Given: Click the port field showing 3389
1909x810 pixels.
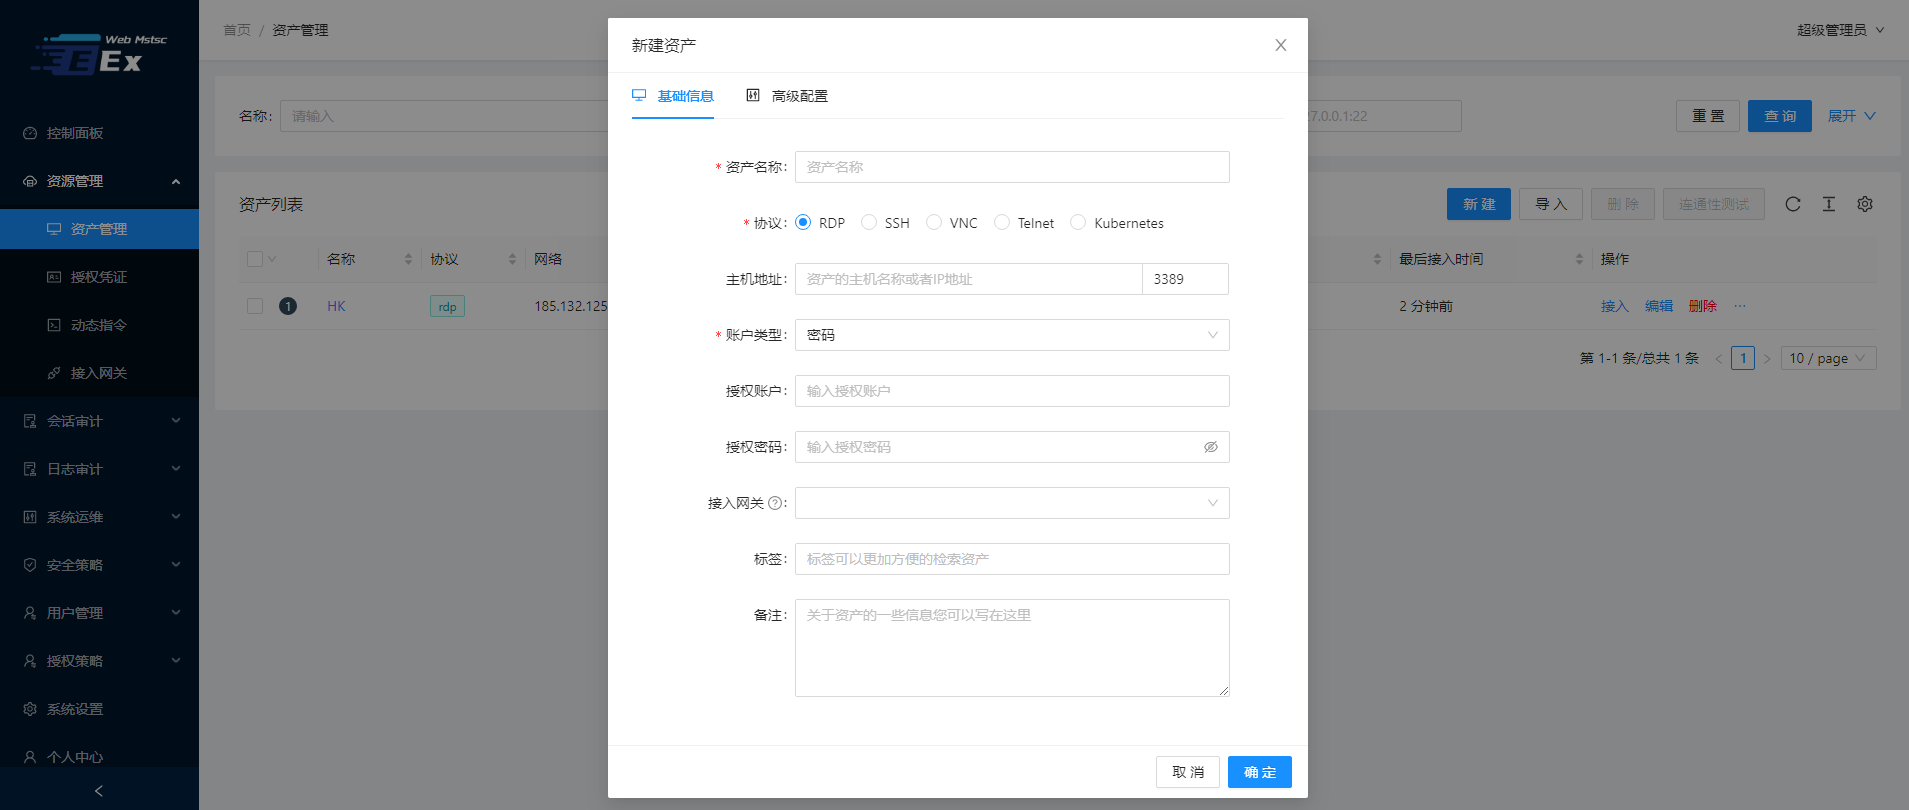Looking at the screenshot, I should pyautogui.click(x=1185, y=279).
